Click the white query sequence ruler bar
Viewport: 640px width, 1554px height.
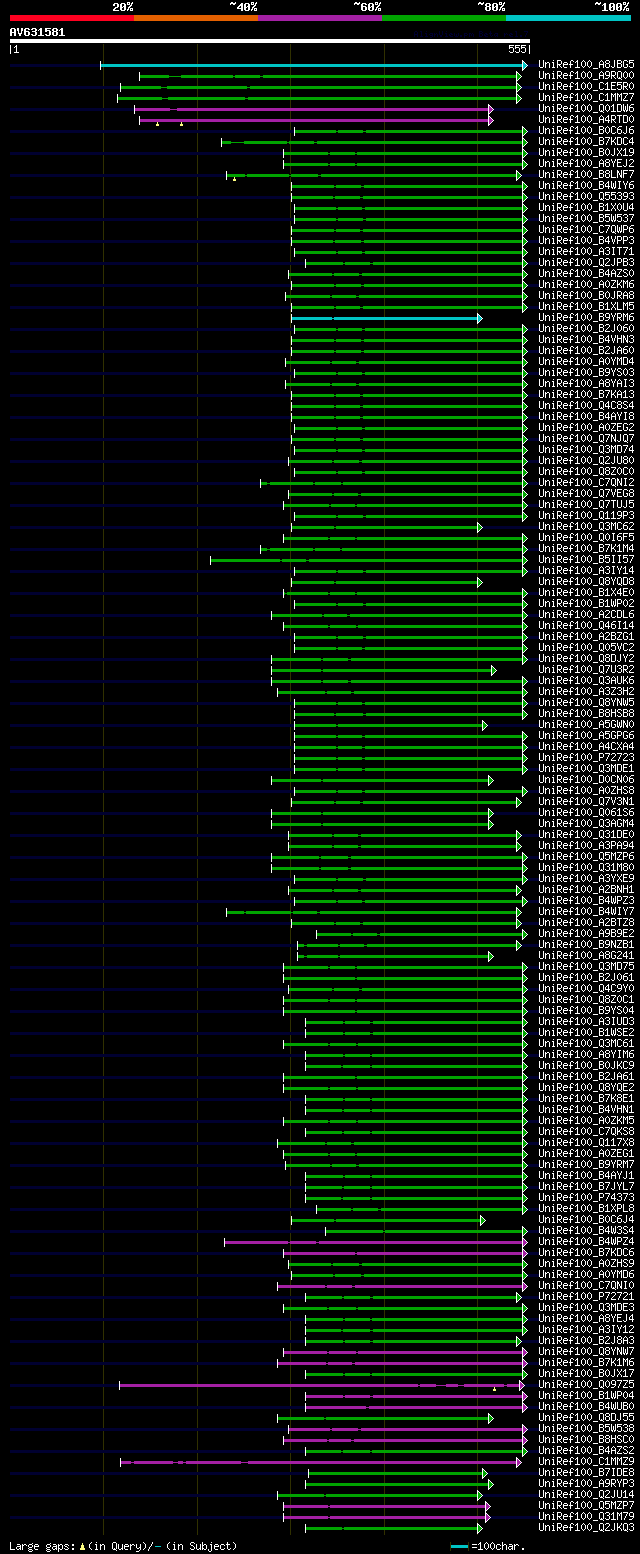click(x=269, y=41)
